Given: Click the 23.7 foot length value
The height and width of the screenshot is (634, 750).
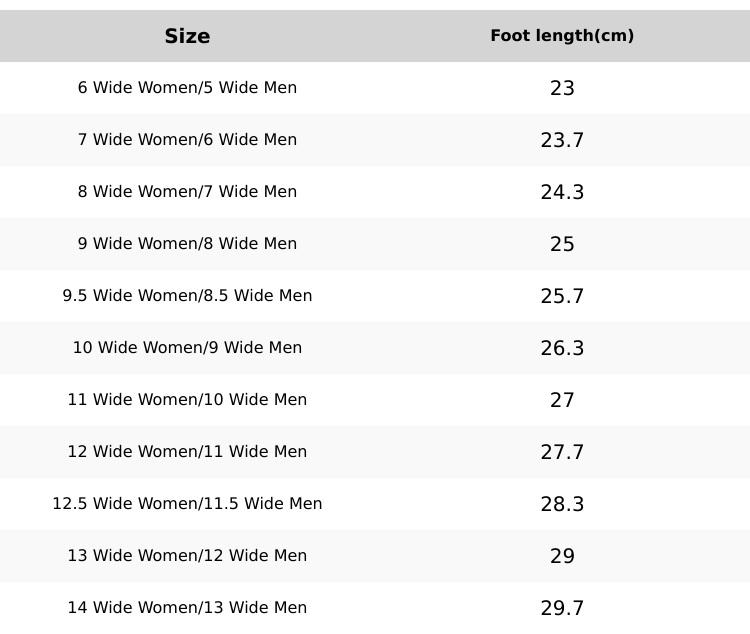Looking at the screenshot, I should [x=562, y=140].
